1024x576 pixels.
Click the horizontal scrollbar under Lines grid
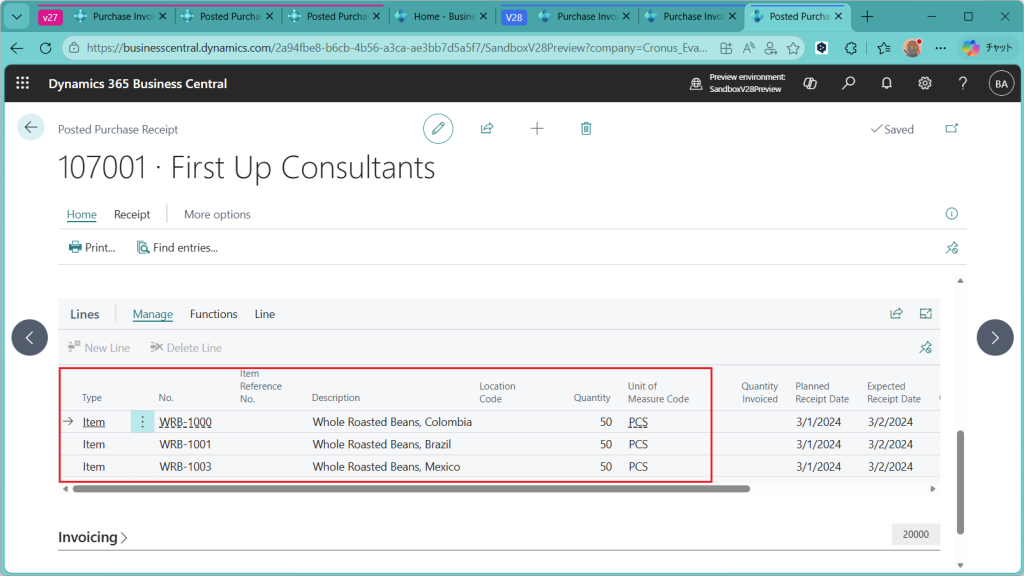pos(410,489)
